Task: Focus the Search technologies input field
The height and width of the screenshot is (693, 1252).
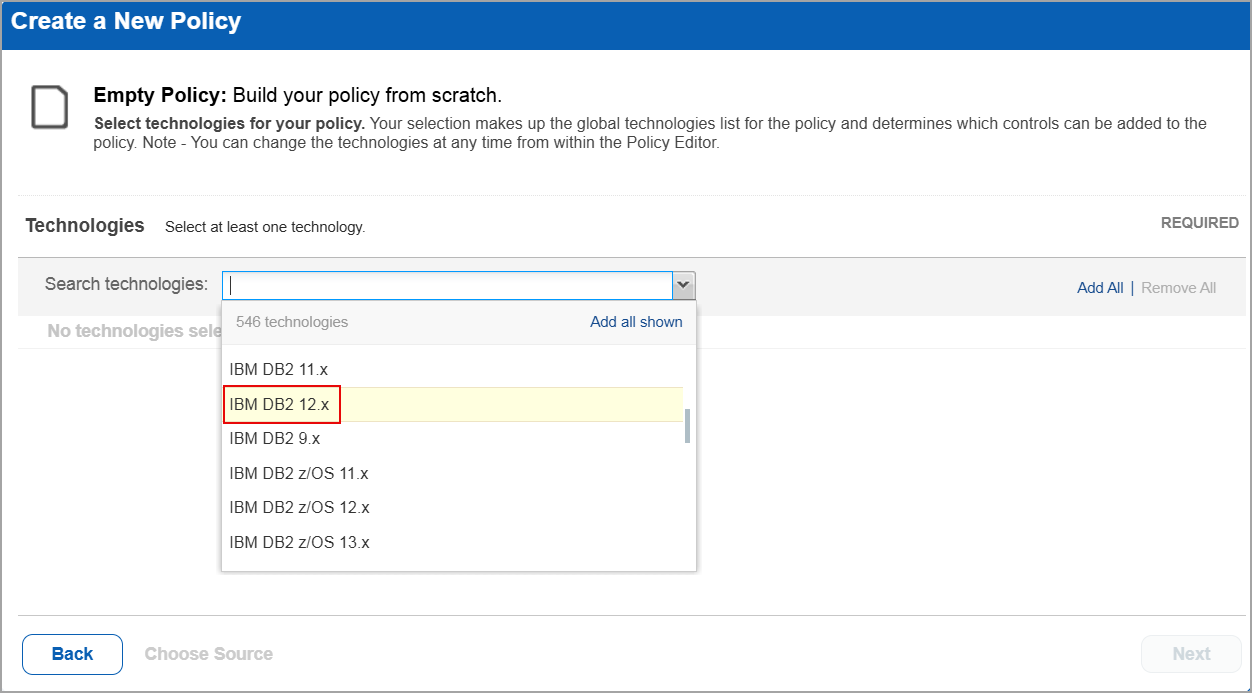Action: [447, 285]
